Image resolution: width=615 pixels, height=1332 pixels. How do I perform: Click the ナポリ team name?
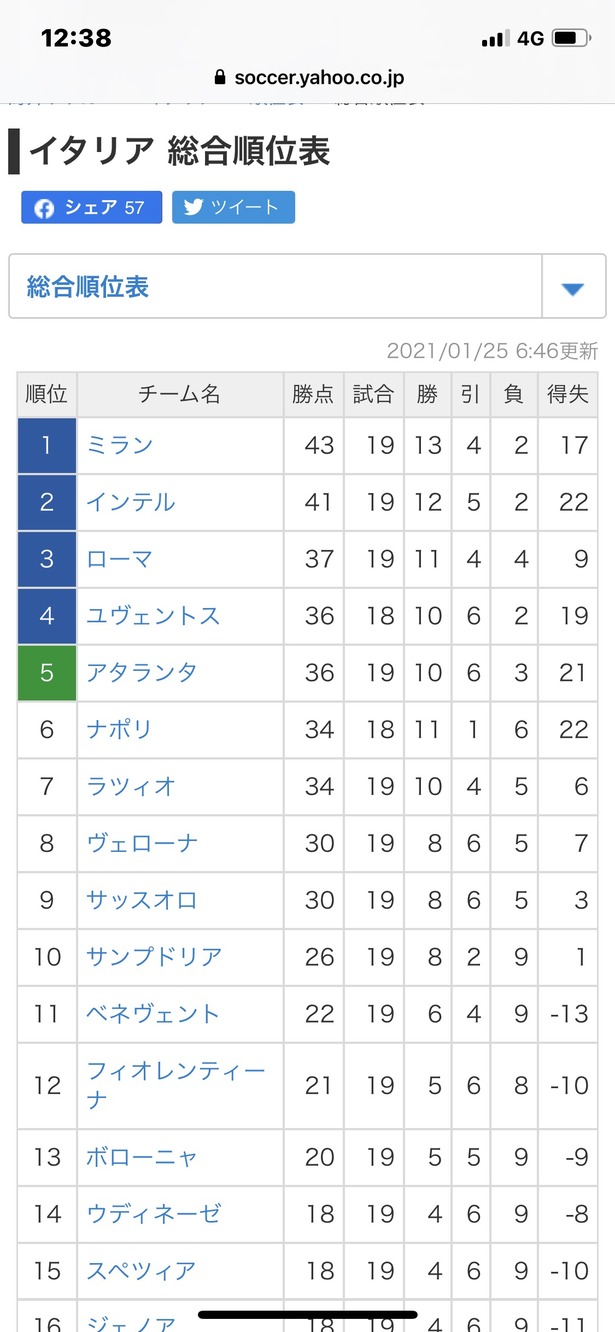click(x=120, y=730)
